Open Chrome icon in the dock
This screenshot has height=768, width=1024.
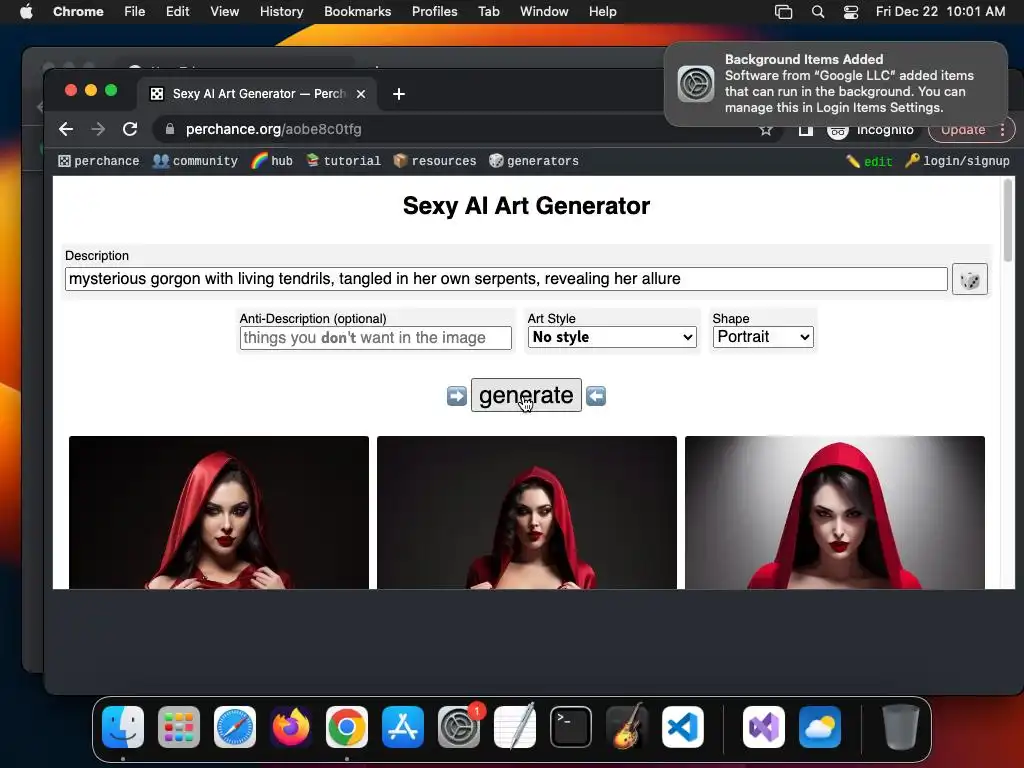347,727
